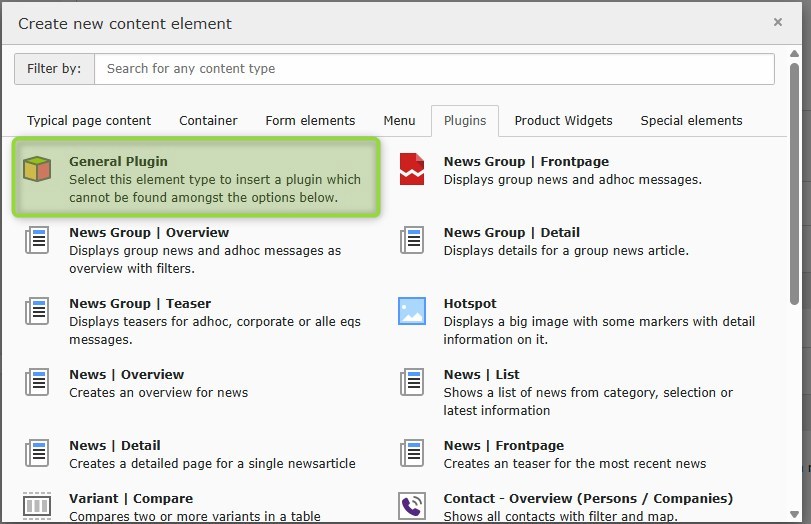Choose the News | Frontpage title link
Image resolution: width=811 pixels, height=524 pixels.
(504, 446)
